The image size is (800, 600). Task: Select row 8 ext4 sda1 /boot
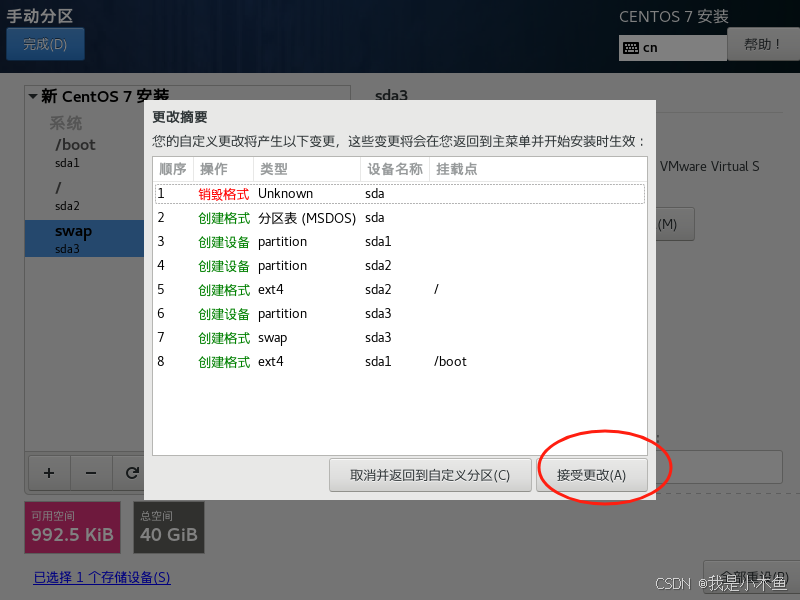click(400, 362)
